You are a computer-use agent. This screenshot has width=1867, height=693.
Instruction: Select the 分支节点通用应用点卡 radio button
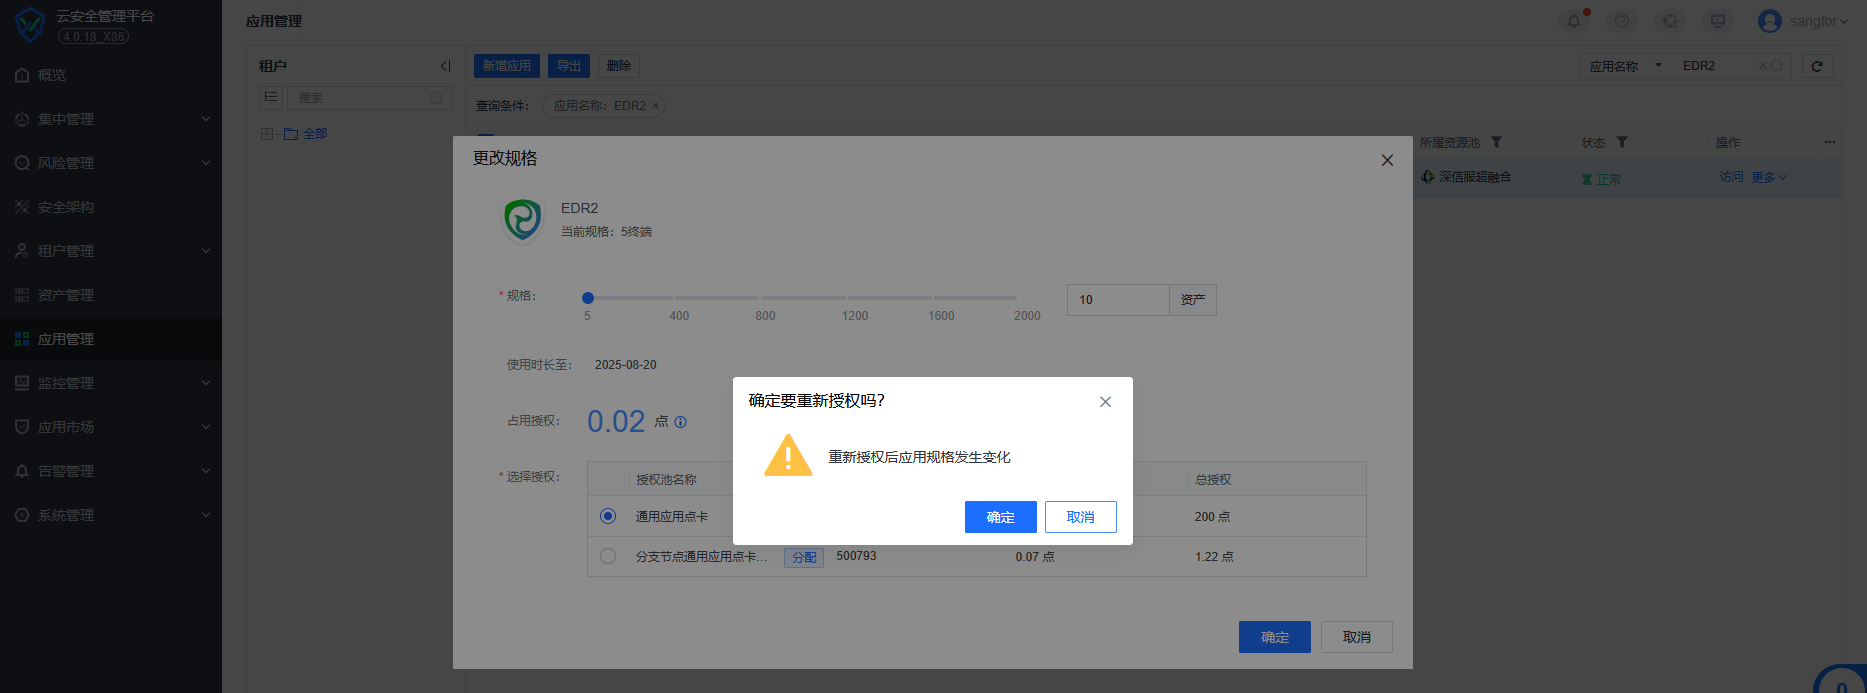(608, 556)
